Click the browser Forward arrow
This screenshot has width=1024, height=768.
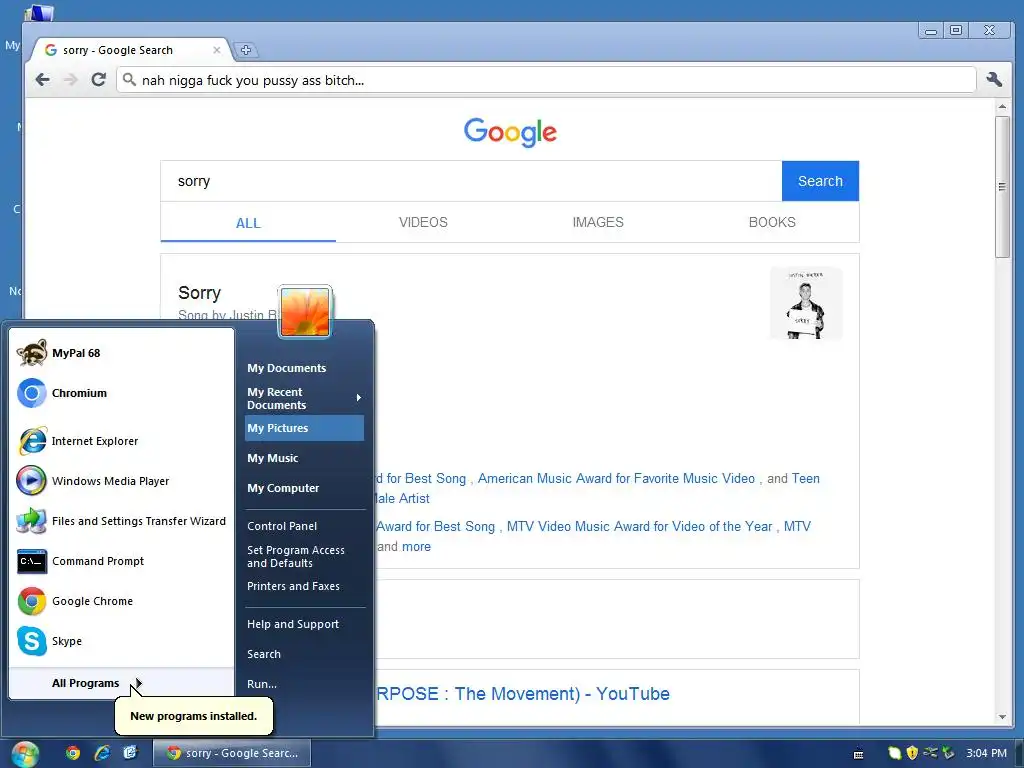pyautogui.click(x=71, y=80)
